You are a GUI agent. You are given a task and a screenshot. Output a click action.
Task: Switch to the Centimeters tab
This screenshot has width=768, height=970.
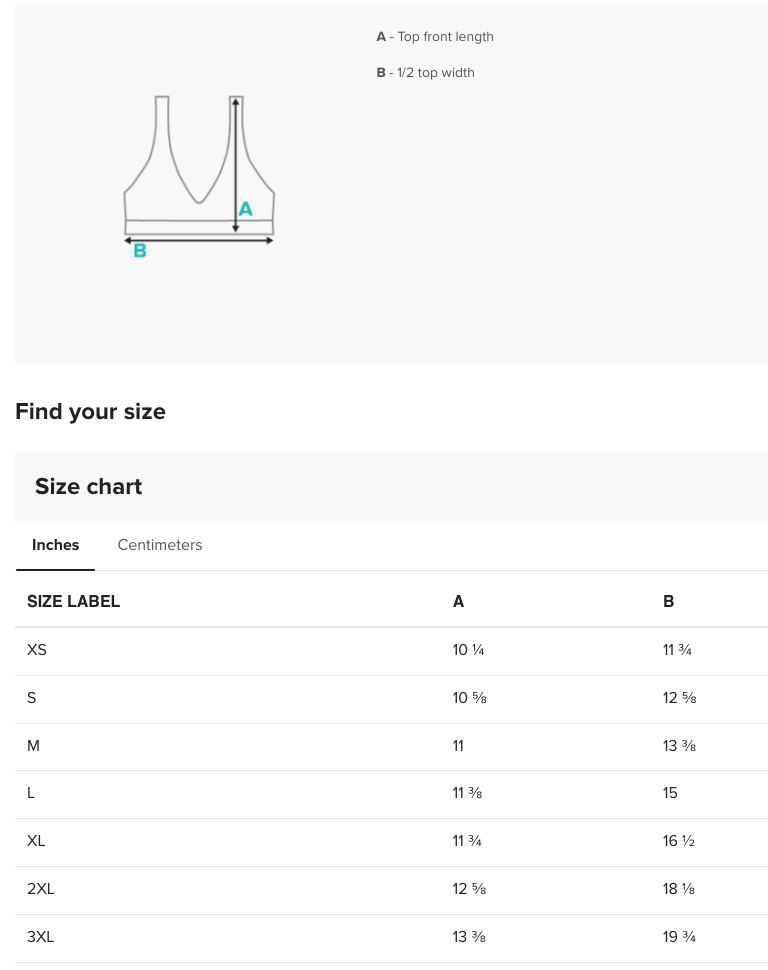pos(159,545)
